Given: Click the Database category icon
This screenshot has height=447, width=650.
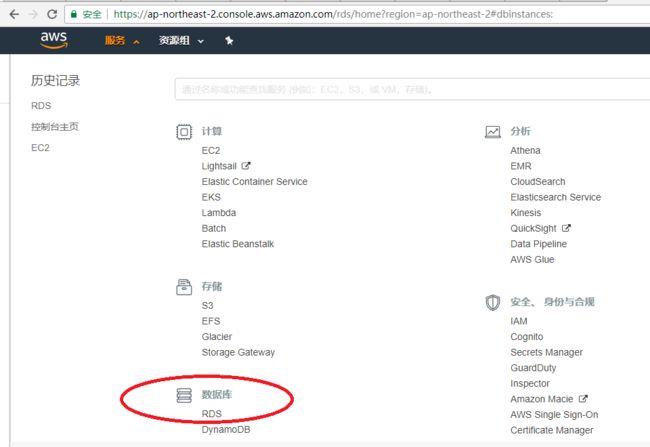Looking at the screenshot, I should (184, 395).
